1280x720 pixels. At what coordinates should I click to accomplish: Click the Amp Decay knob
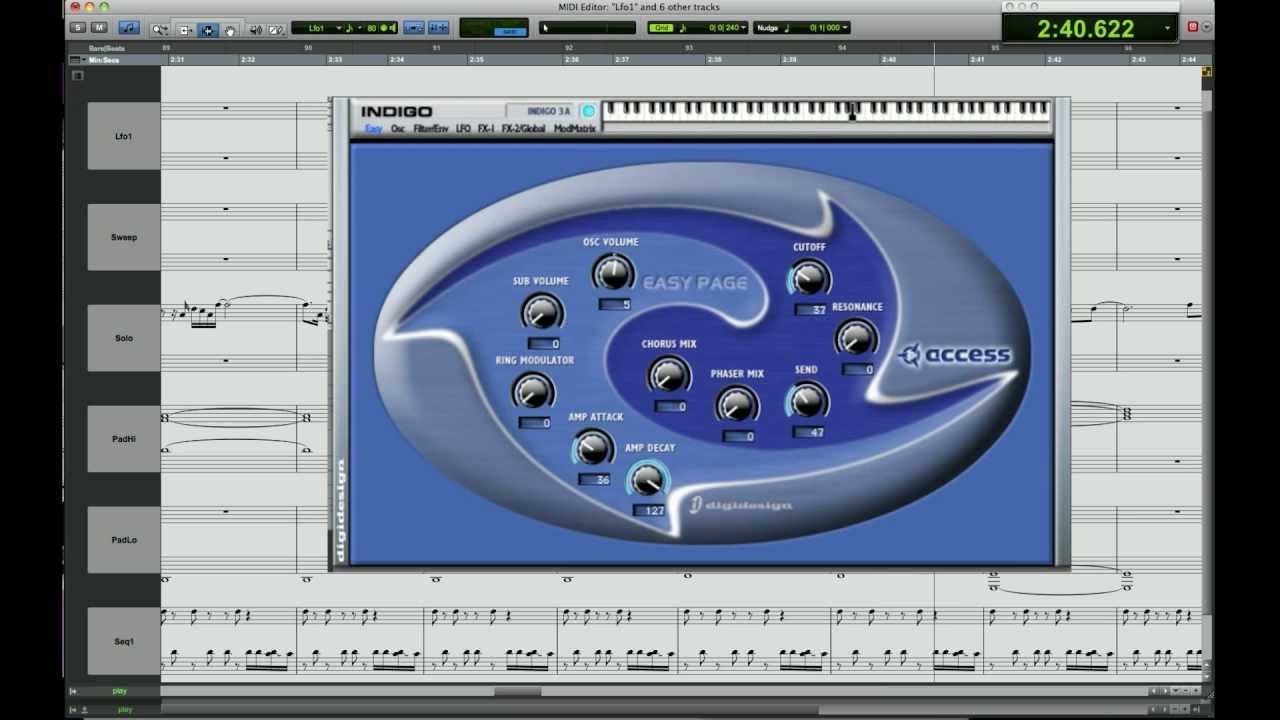coord(647,480)
